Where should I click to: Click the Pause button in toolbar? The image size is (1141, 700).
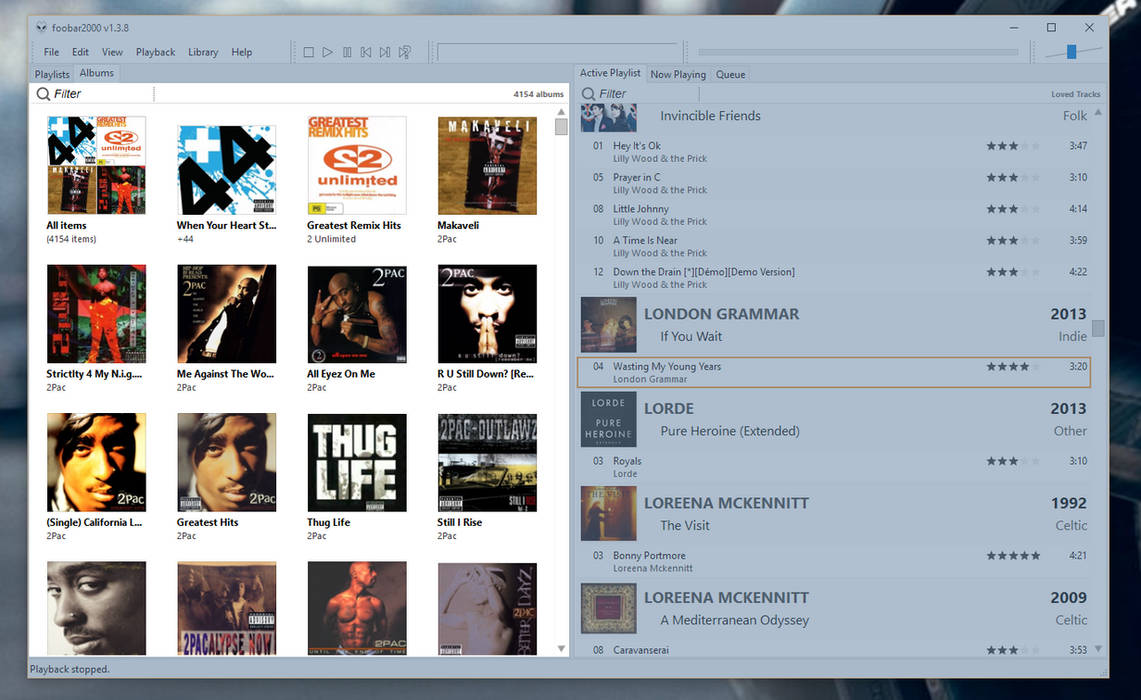347,52
